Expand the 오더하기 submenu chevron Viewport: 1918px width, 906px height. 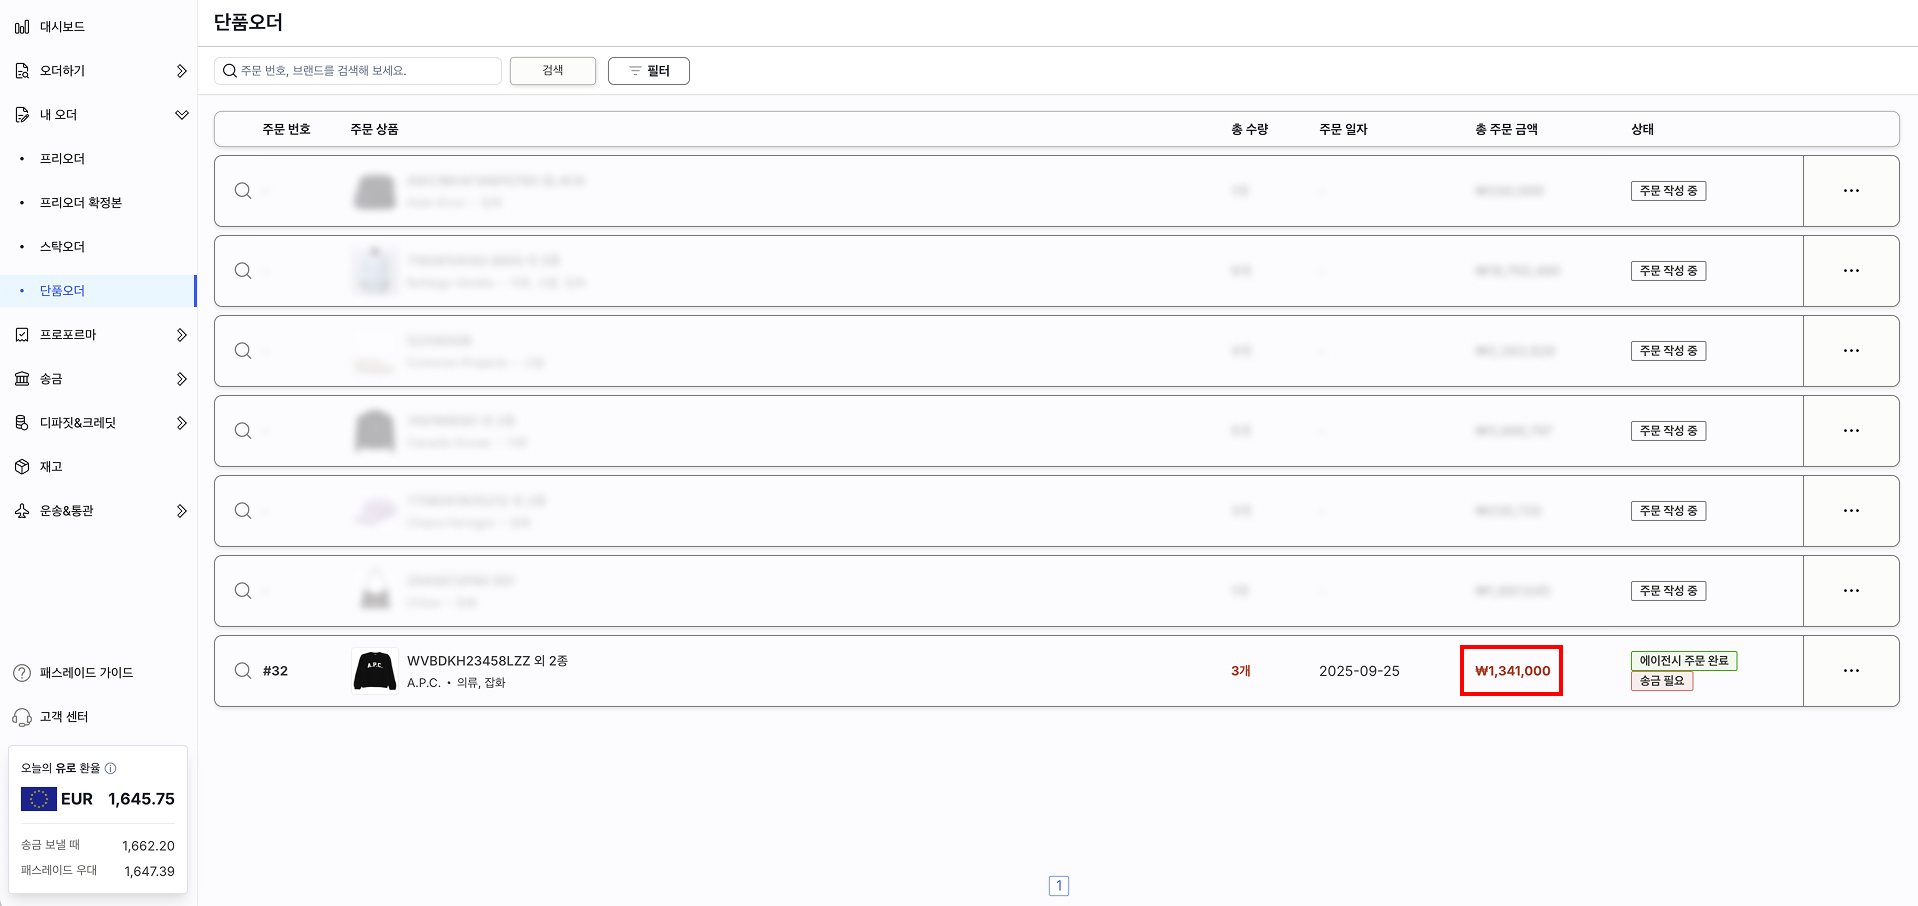click(x=181, y=71)
